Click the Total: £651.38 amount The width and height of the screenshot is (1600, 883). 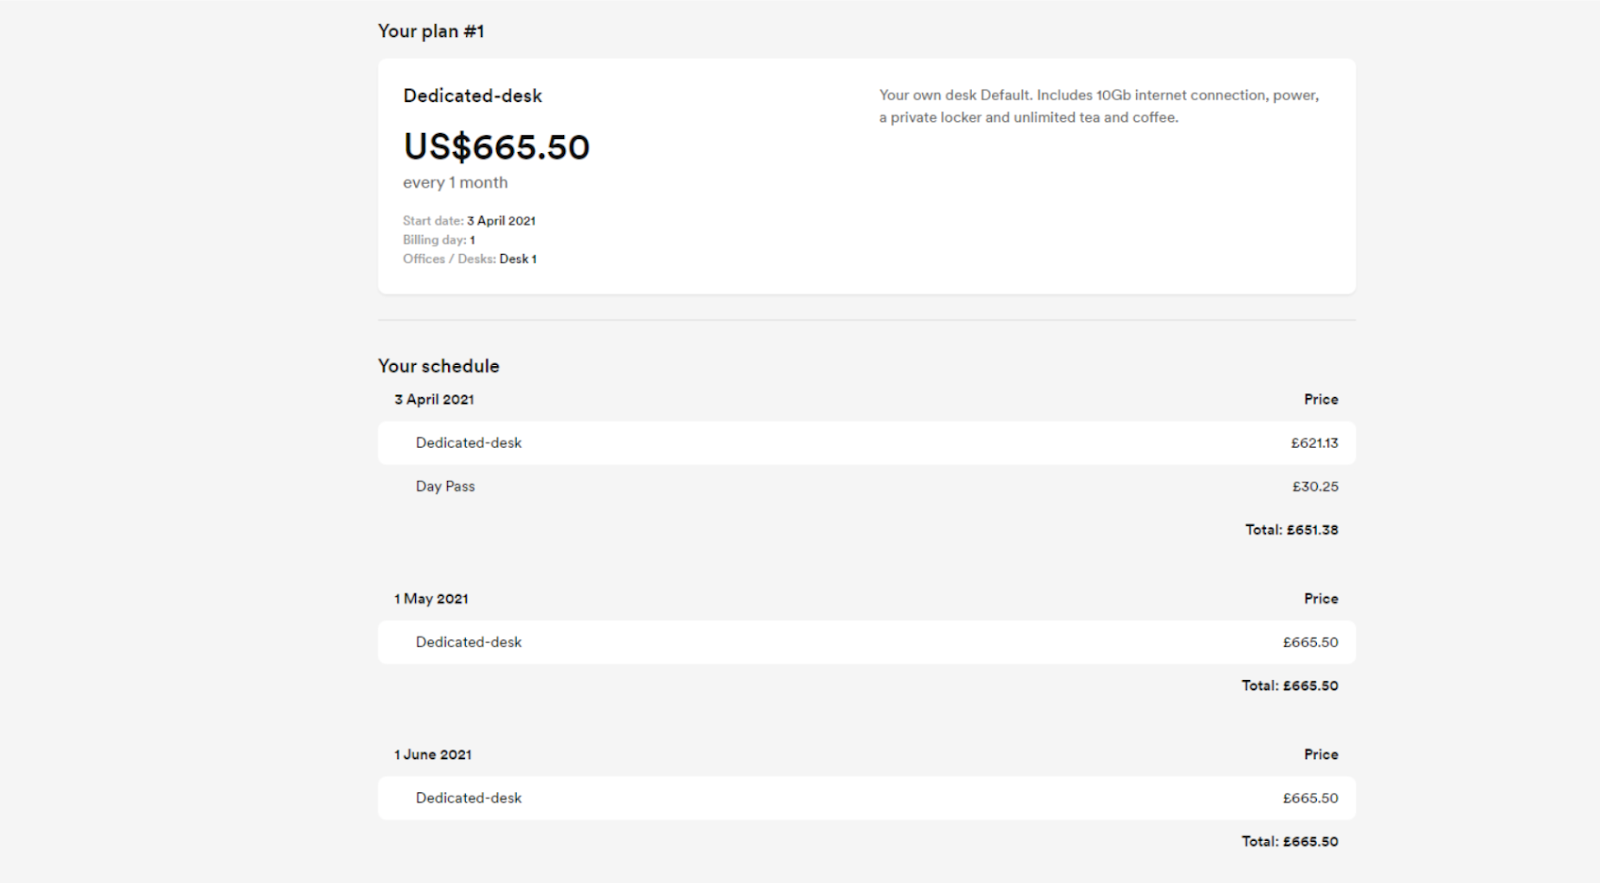[x=1291, y=530]
